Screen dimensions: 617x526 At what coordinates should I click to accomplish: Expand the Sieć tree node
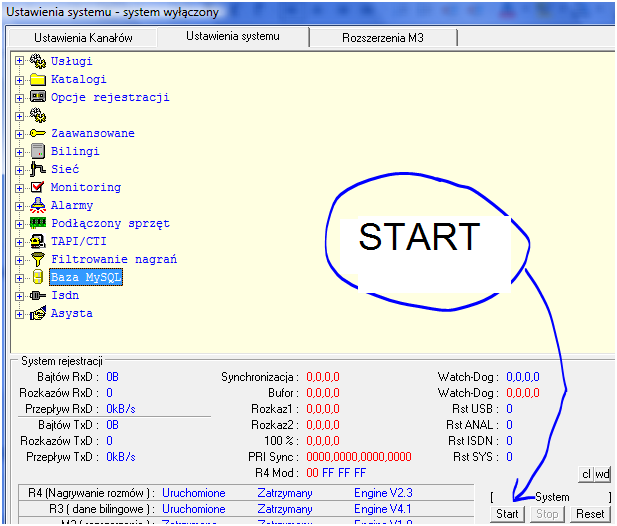pos(19,170)
